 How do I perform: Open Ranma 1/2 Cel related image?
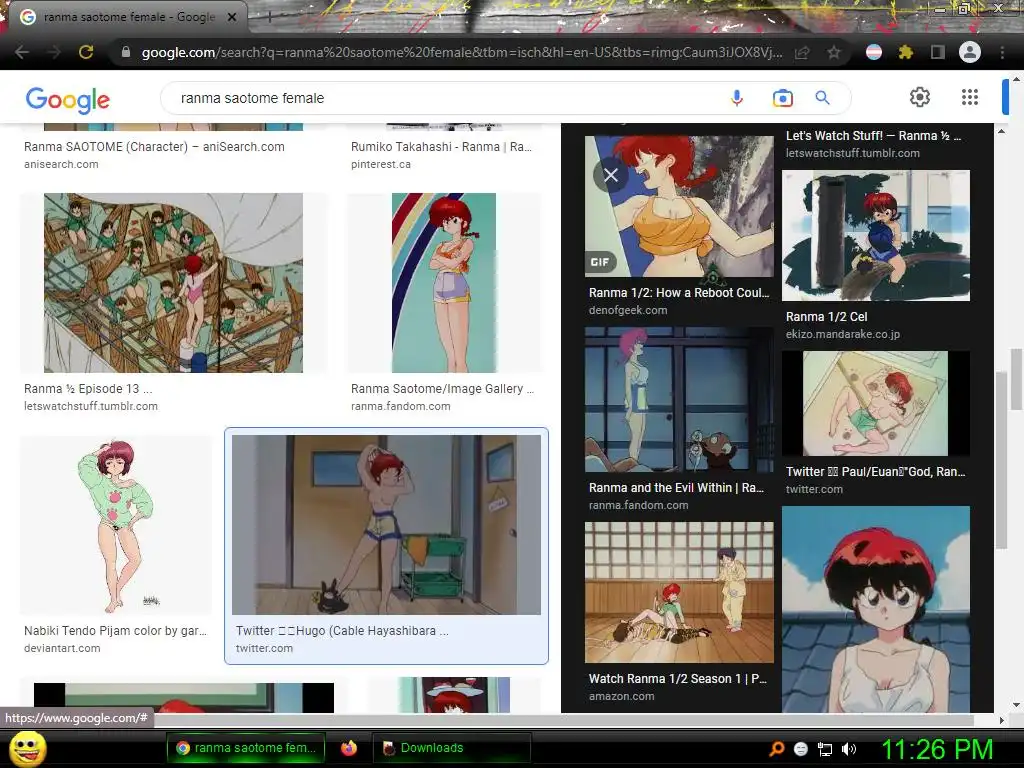coord(876,235)
